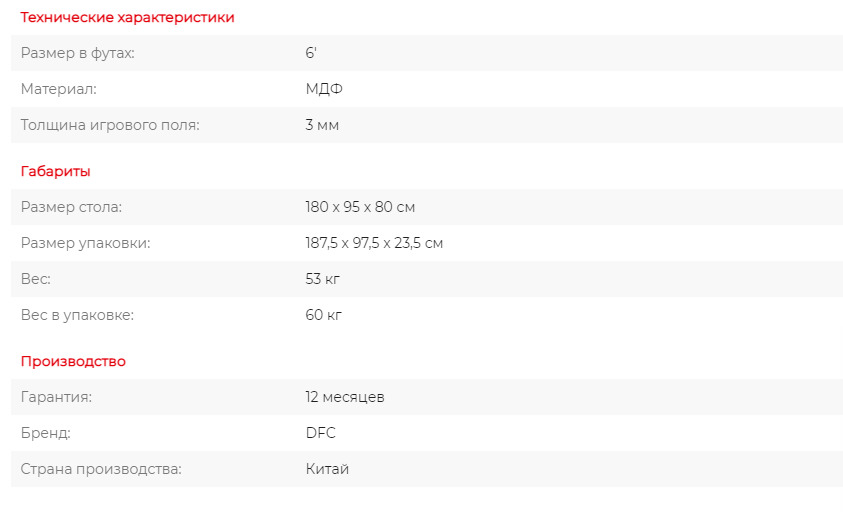Select the "12 месяцев" warranty value
Viewport: 843px width, 512px height.
(x=345, y=397)
